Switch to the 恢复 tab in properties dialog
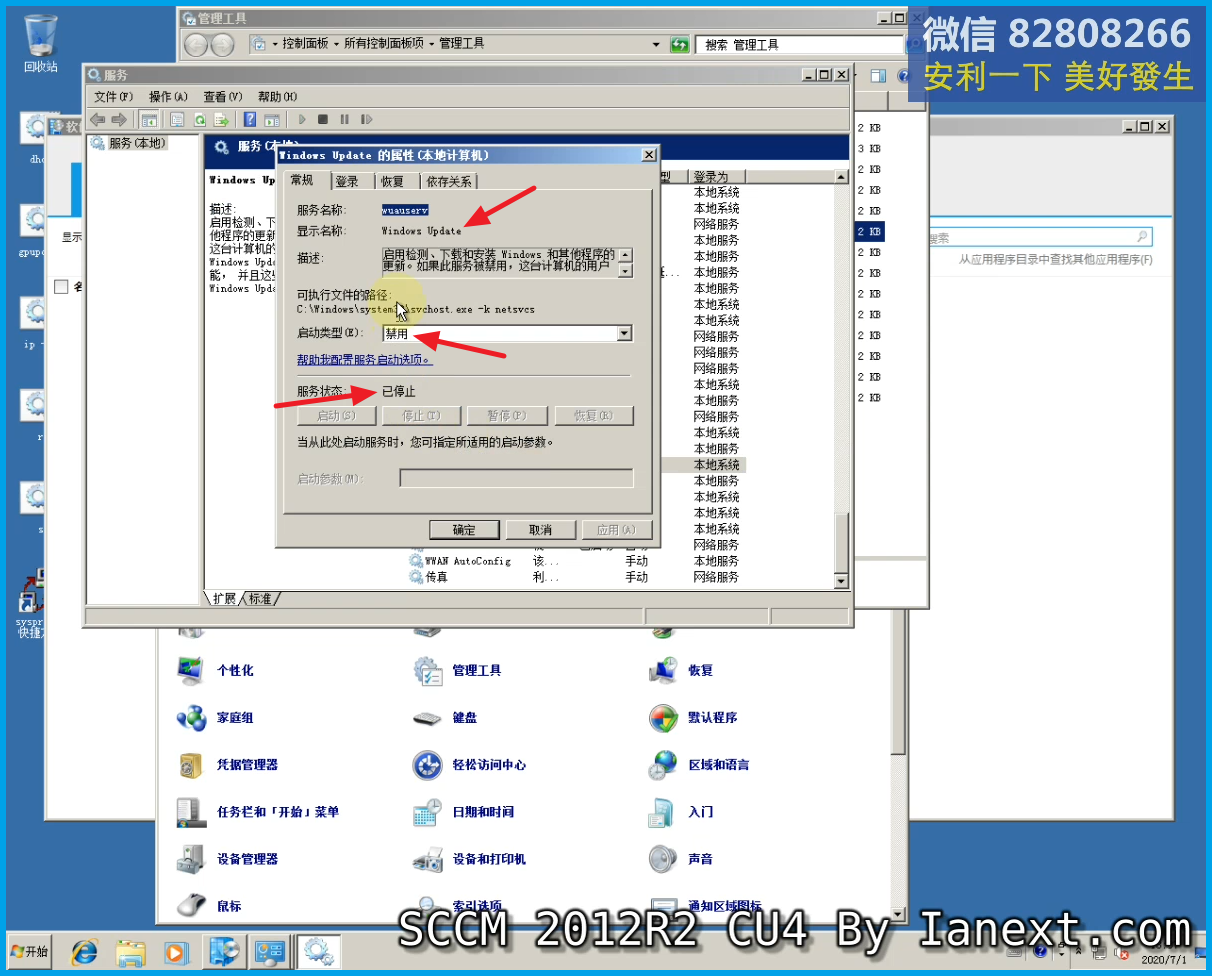This screenshot has height=976, width=1212. point(392,181)
